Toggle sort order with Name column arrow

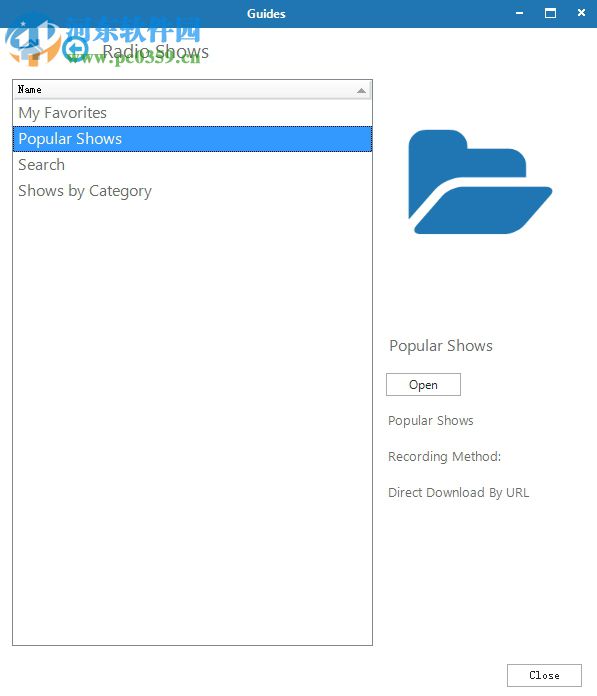pyautogui.click(x=361, y=91)
